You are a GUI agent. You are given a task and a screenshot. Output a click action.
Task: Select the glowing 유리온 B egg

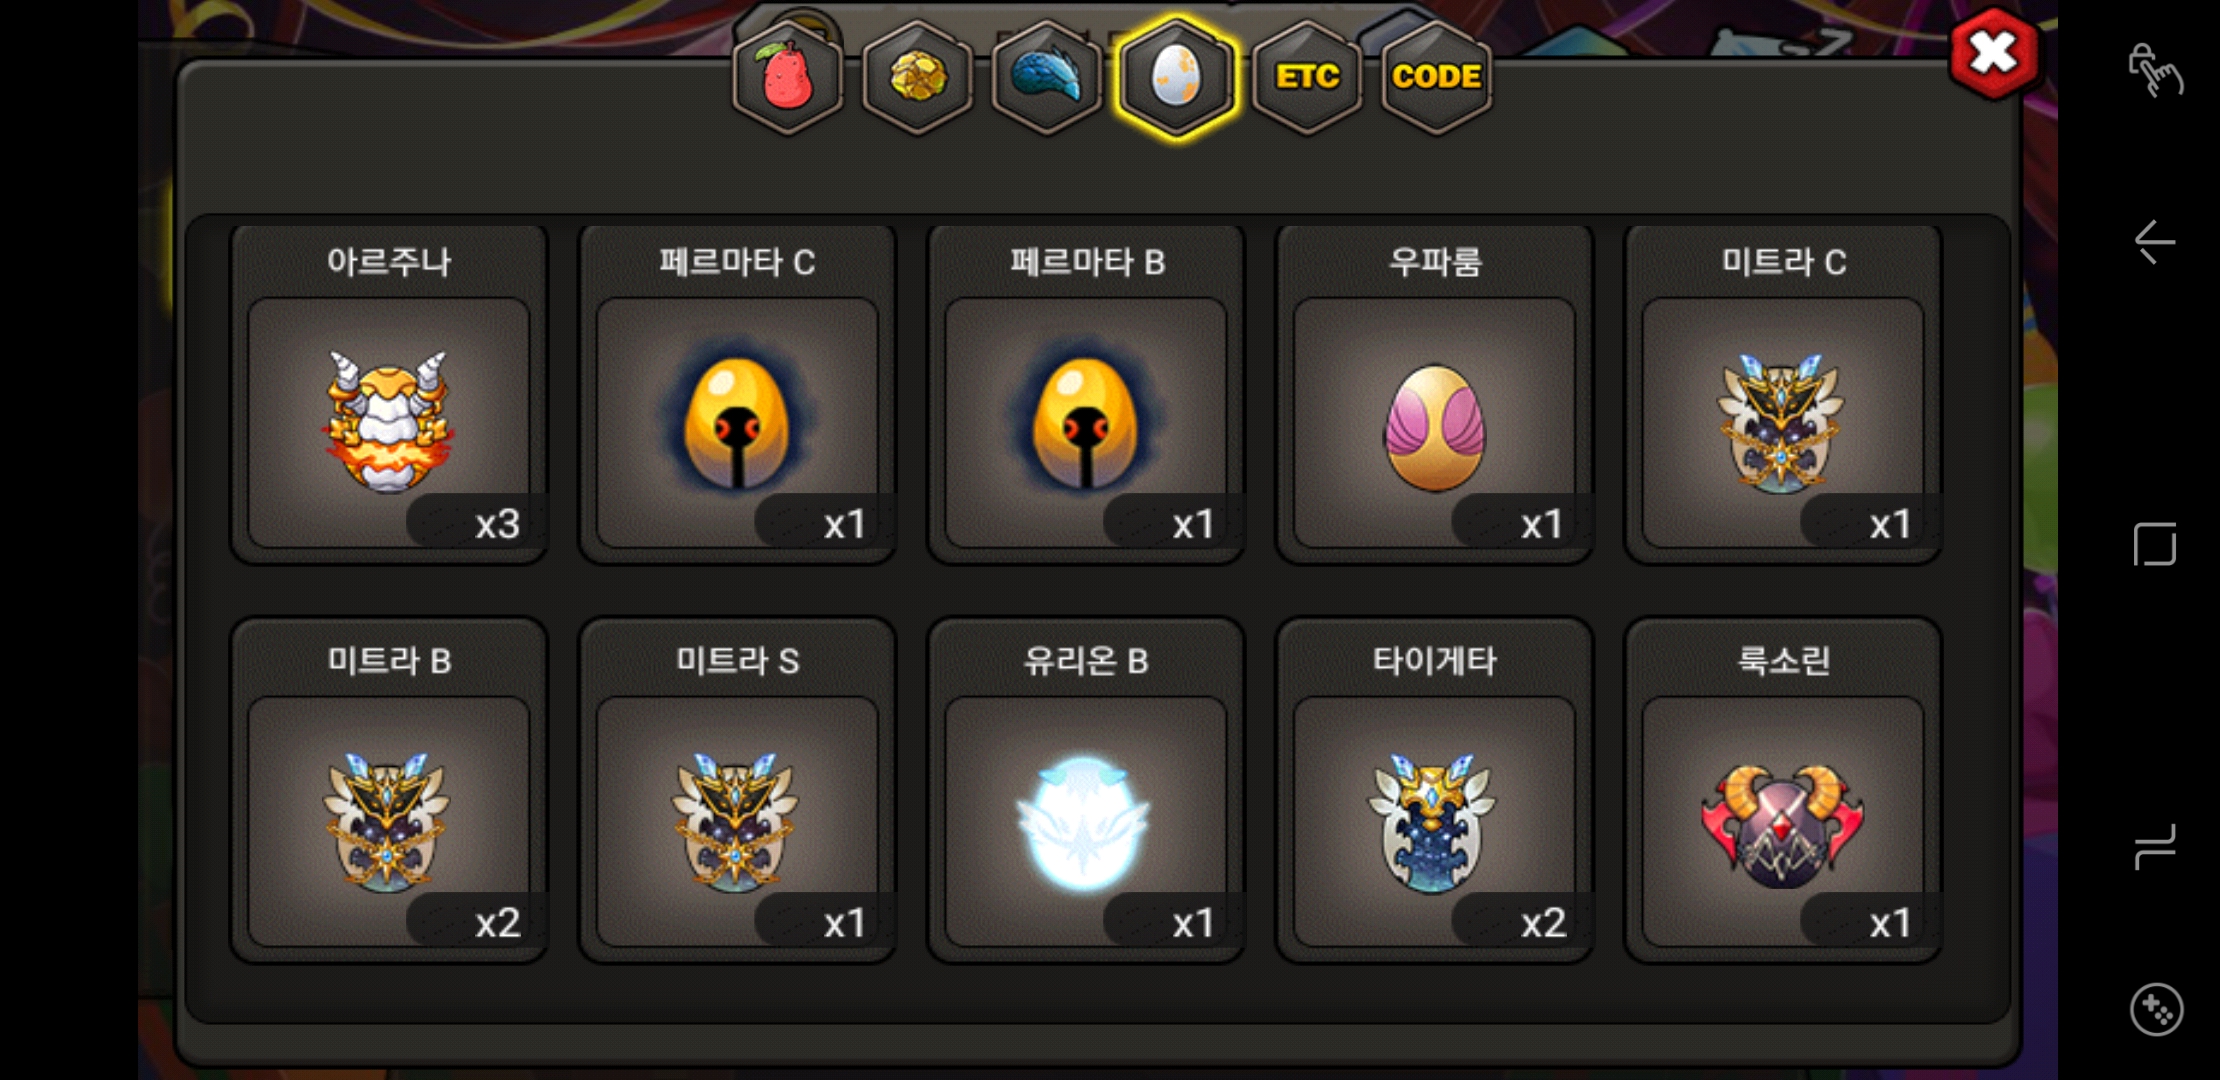click(1086, 791)
